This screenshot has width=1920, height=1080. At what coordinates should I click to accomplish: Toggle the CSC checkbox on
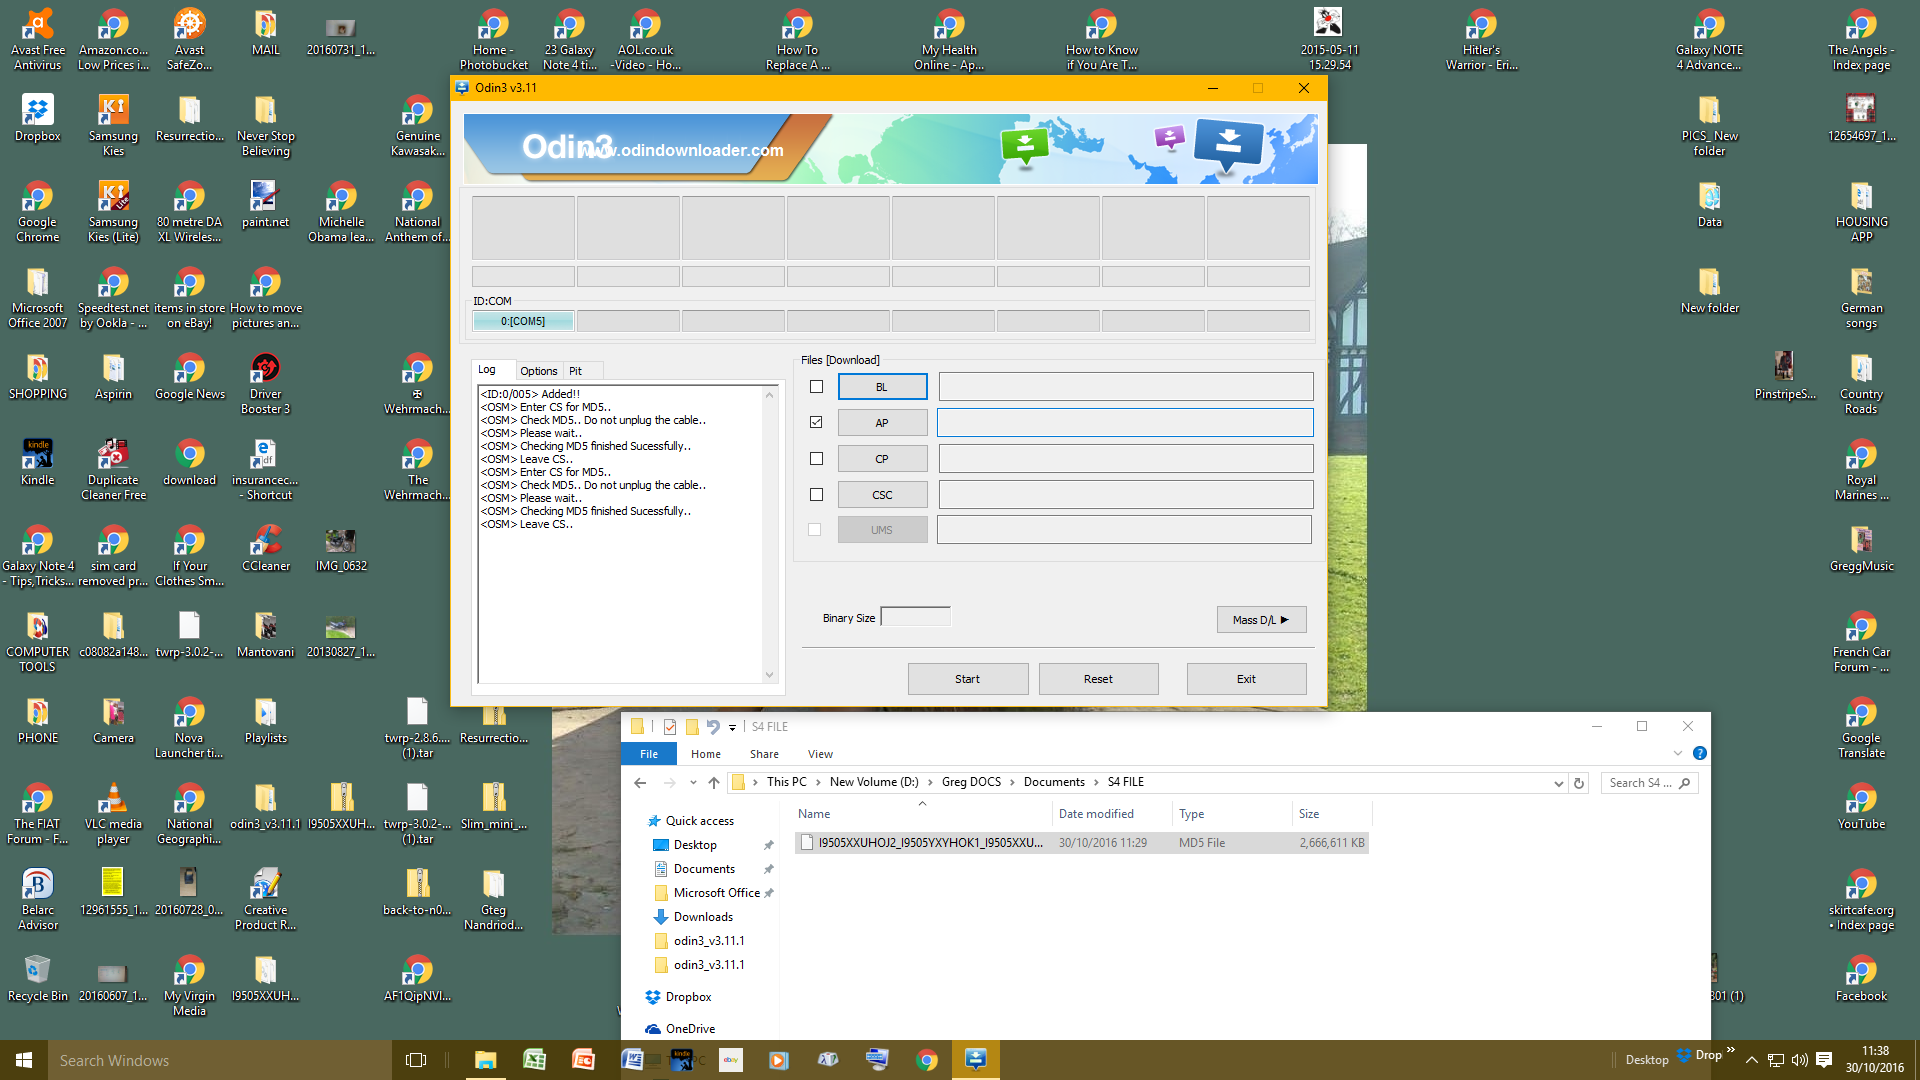[815, 493]
